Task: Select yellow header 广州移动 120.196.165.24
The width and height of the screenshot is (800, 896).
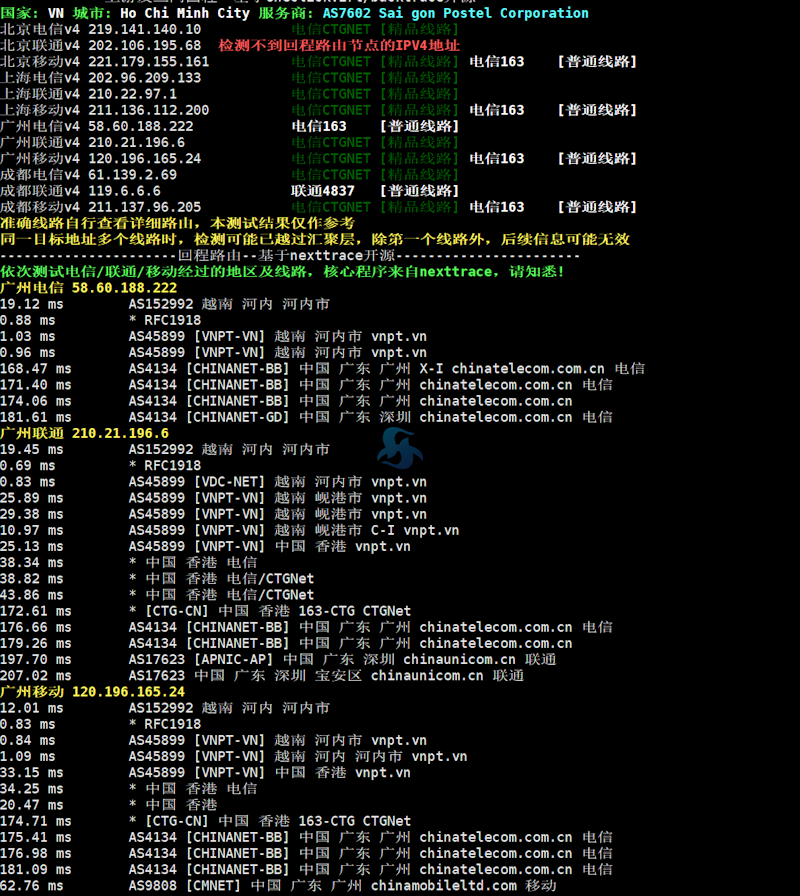Action: 92,692
